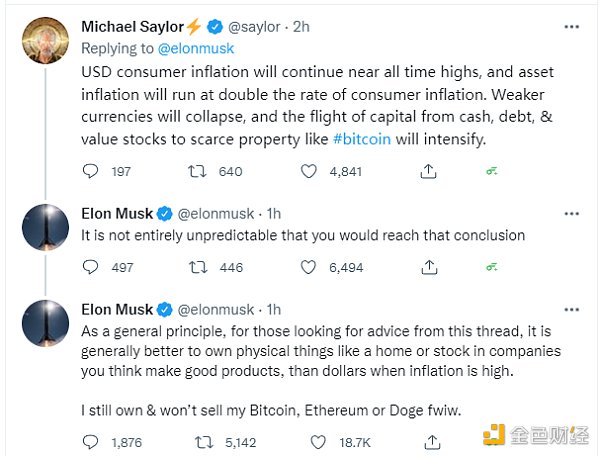This screenshot has height=456, width=600.
Task: Retweet Elon's tweet with 446 retweets
Action: (199, 267)
